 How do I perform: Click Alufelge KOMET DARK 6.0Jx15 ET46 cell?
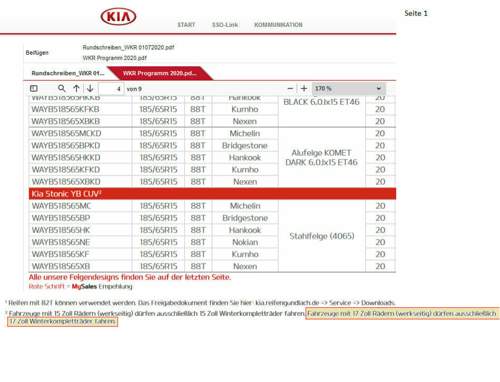[x=322, y=157]
